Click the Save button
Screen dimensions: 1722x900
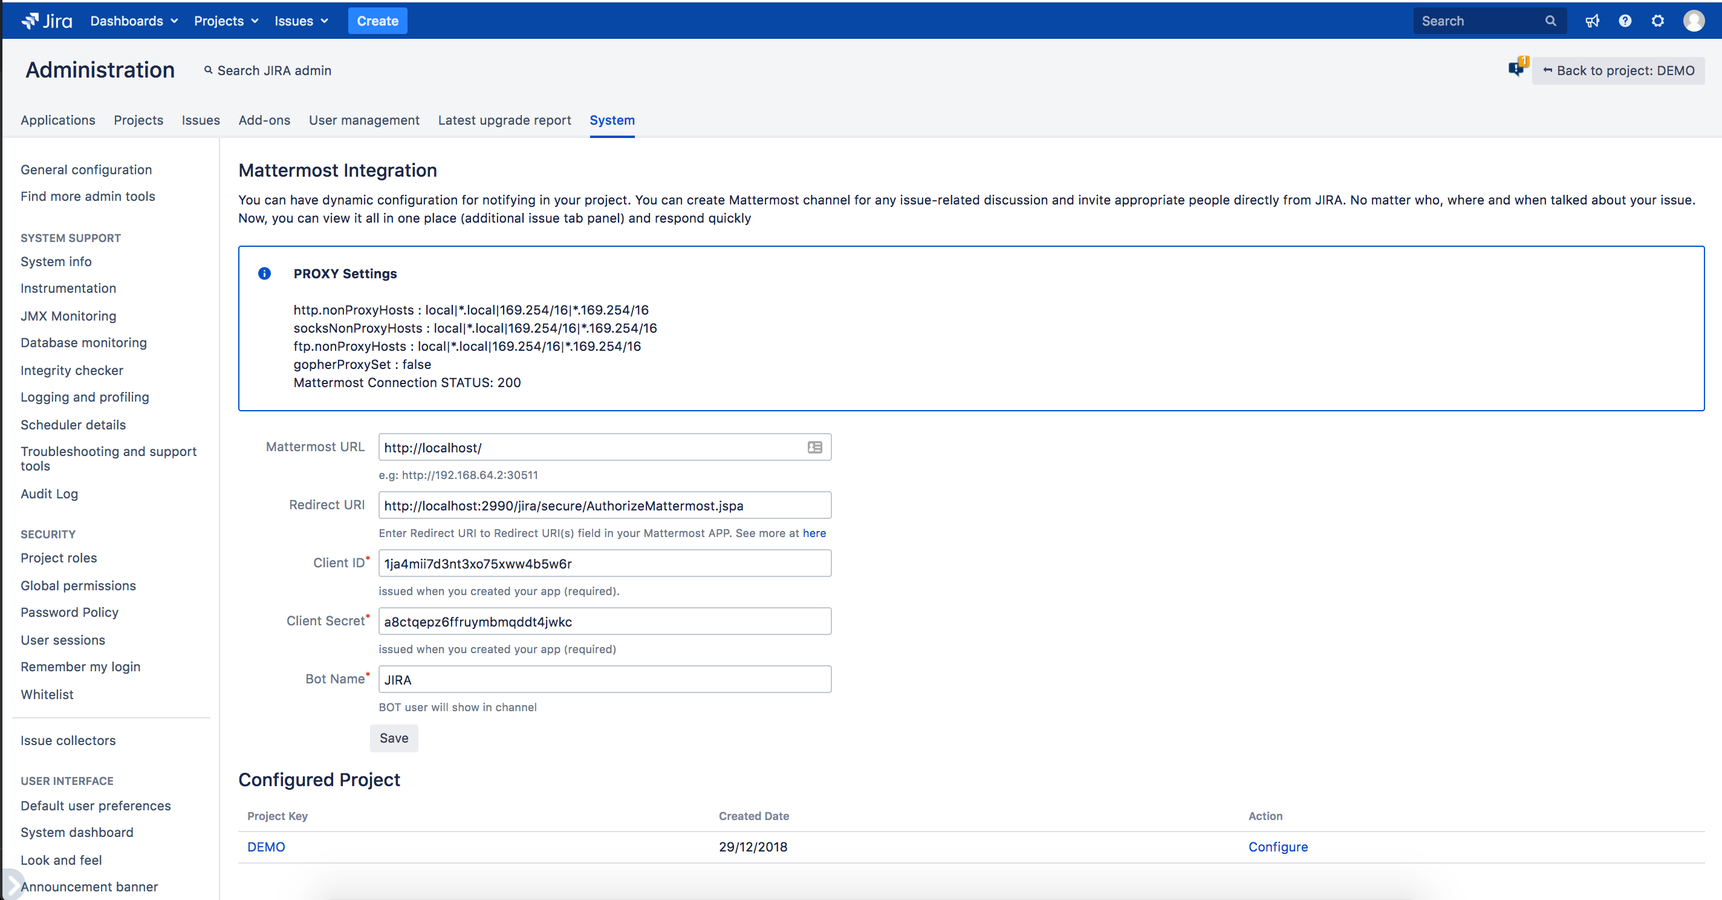click(394, 738)
